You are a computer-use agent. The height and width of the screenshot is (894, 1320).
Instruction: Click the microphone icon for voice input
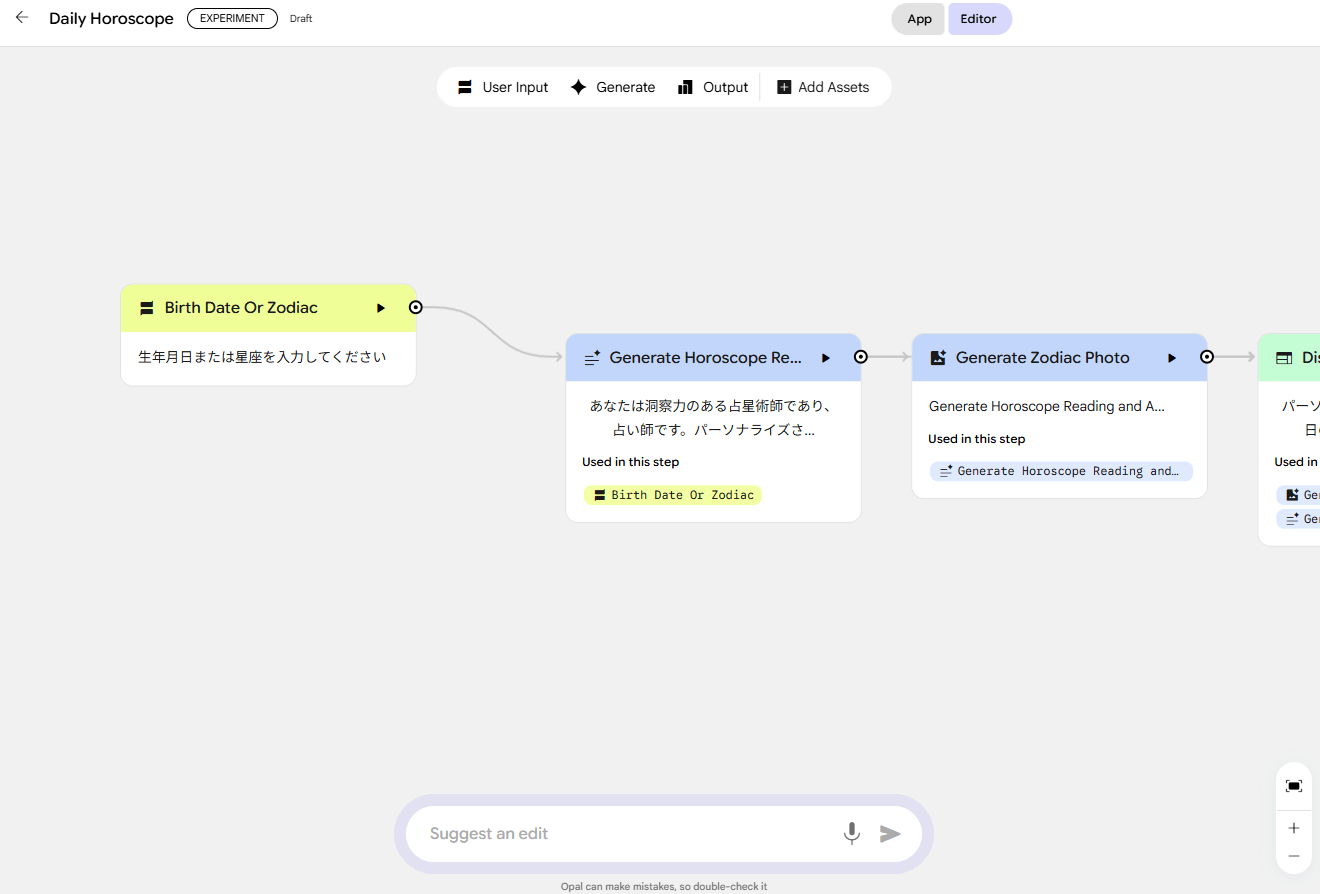851,833
